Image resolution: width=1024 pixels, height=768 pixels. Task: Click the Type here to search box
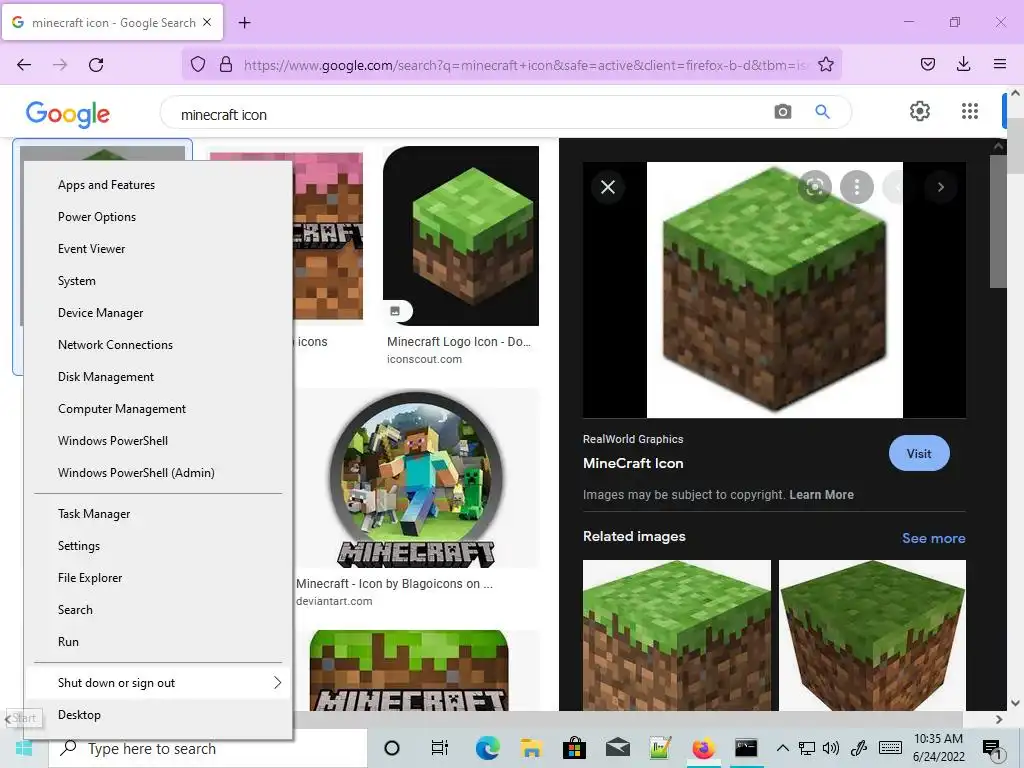click(208, 748)
